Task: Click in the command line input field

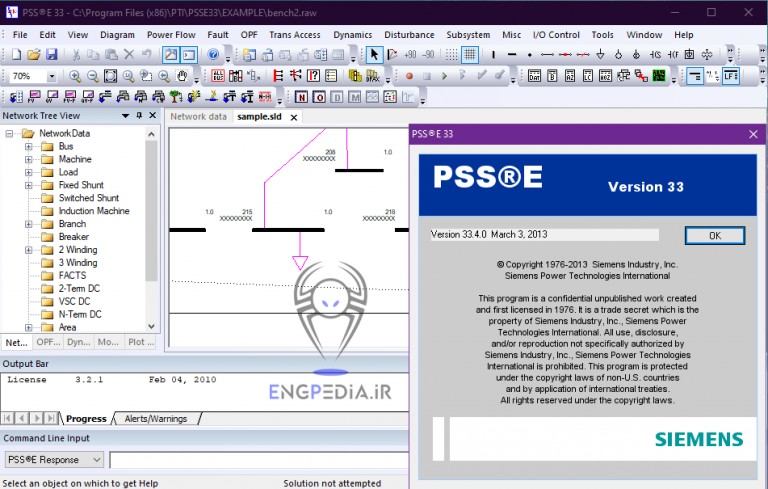Action: 259,460
